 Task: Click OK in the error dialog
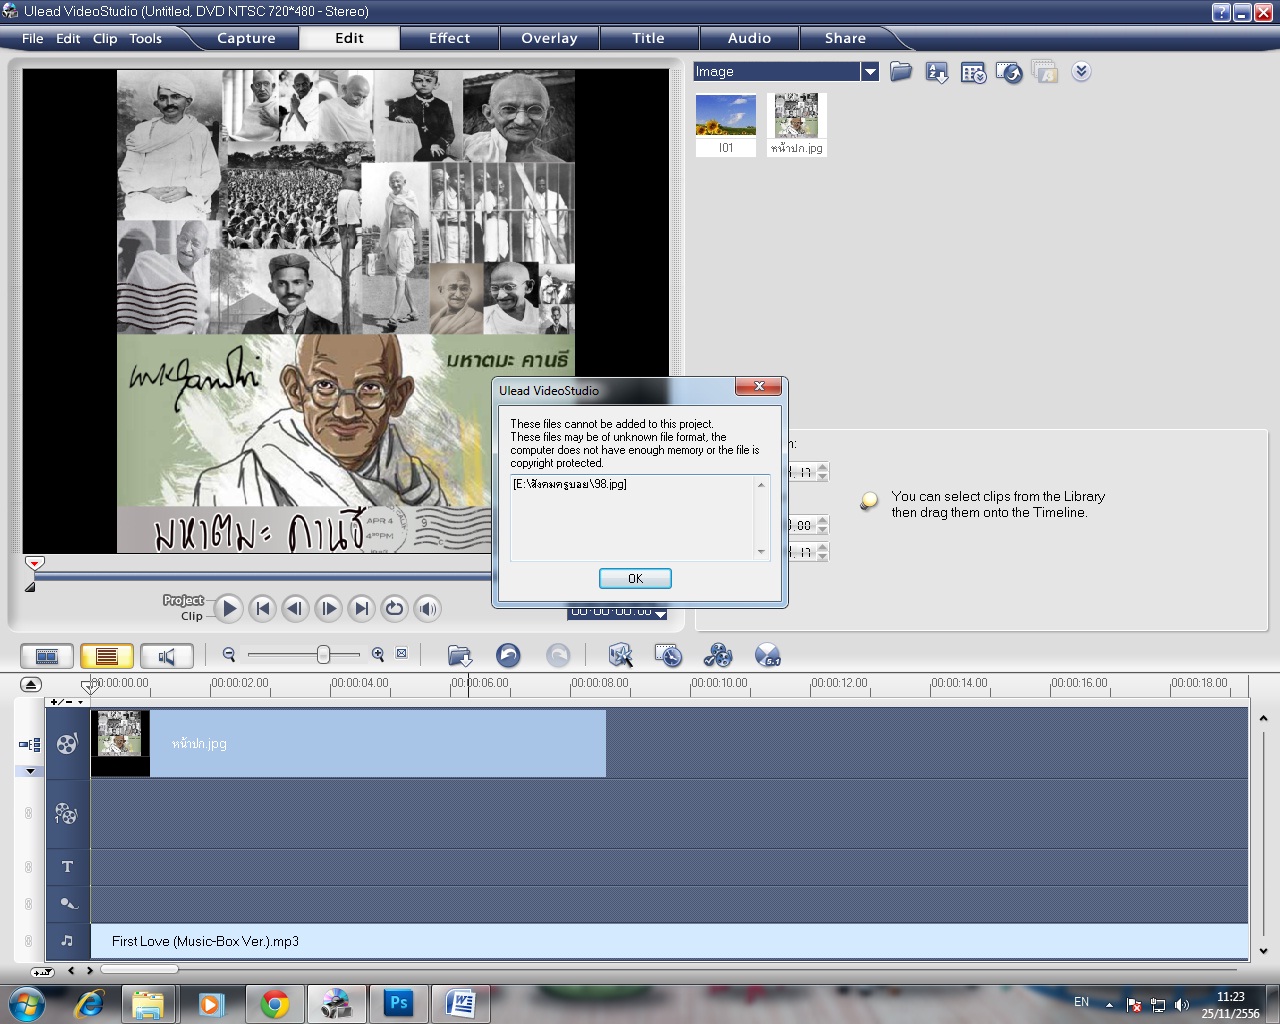(635, 579)
